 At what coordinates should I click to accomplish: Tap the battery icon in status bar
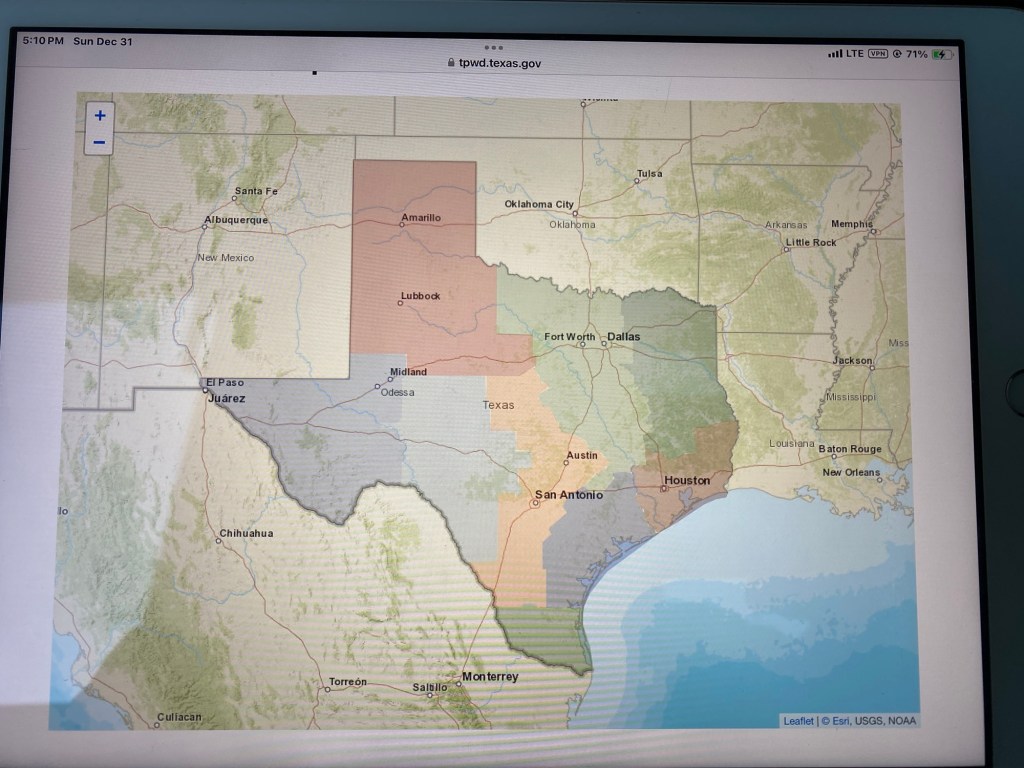click(x=941, y=54)
